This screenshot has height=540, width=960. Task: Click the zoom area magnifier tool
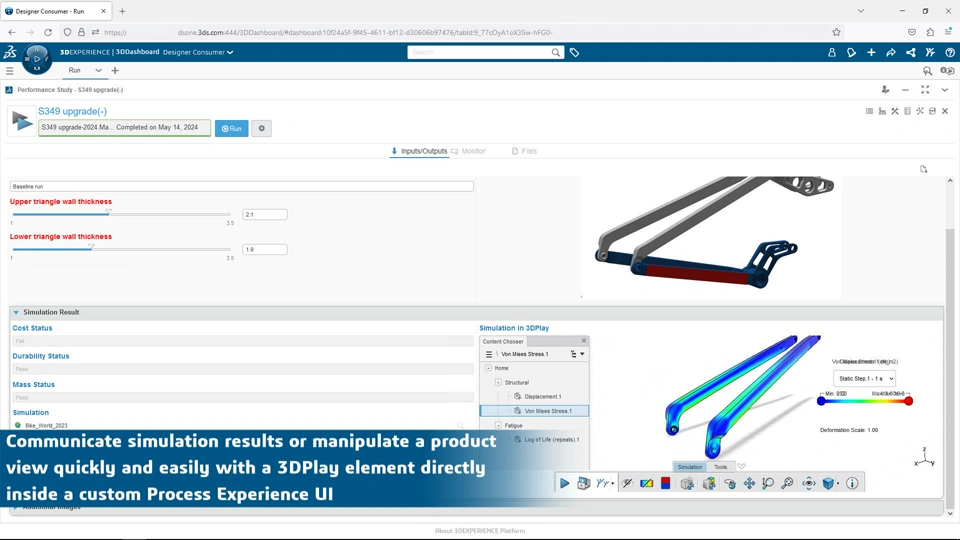tap(787, 483)
